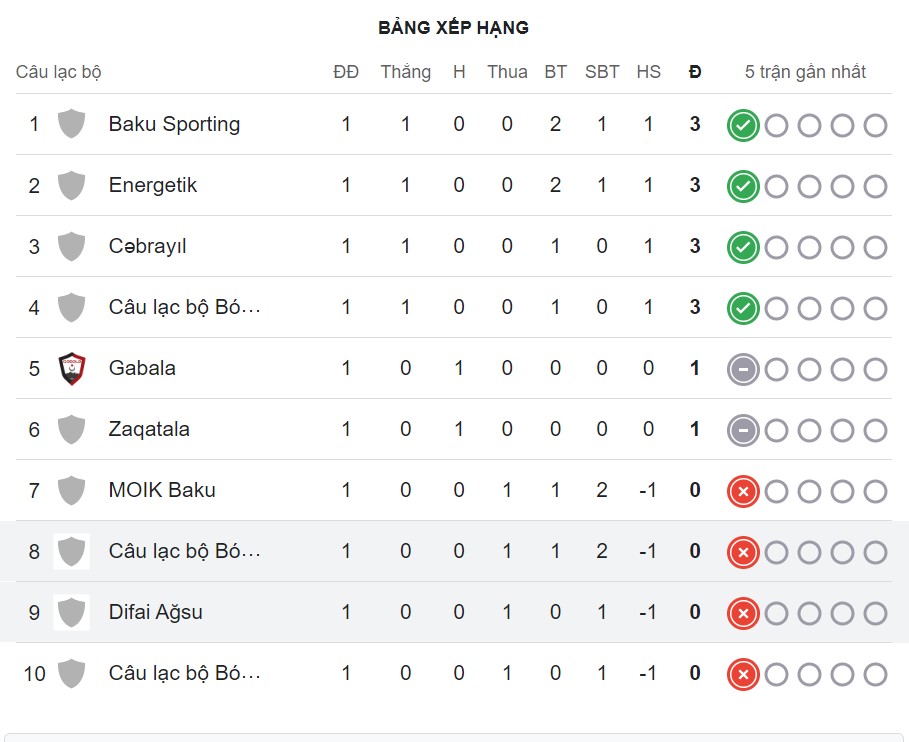Click the Cəbrayıl shield logo
Image resolution: width=909 pixels, height=742 pixels.
(x=71, y=246)
